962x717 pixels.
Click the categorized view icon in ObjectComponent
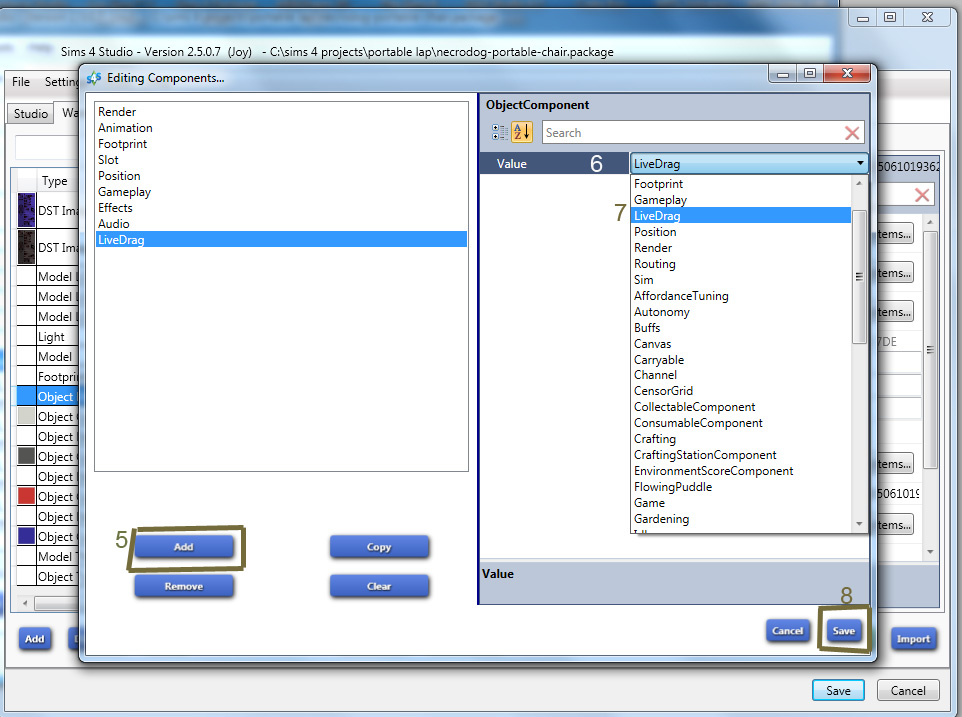click(499, 132)
